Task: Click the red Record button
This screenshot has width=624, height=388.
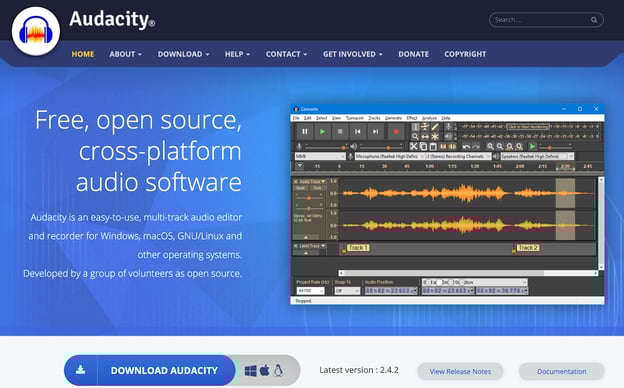Action: pyautogui.click(x=396, y=132)
